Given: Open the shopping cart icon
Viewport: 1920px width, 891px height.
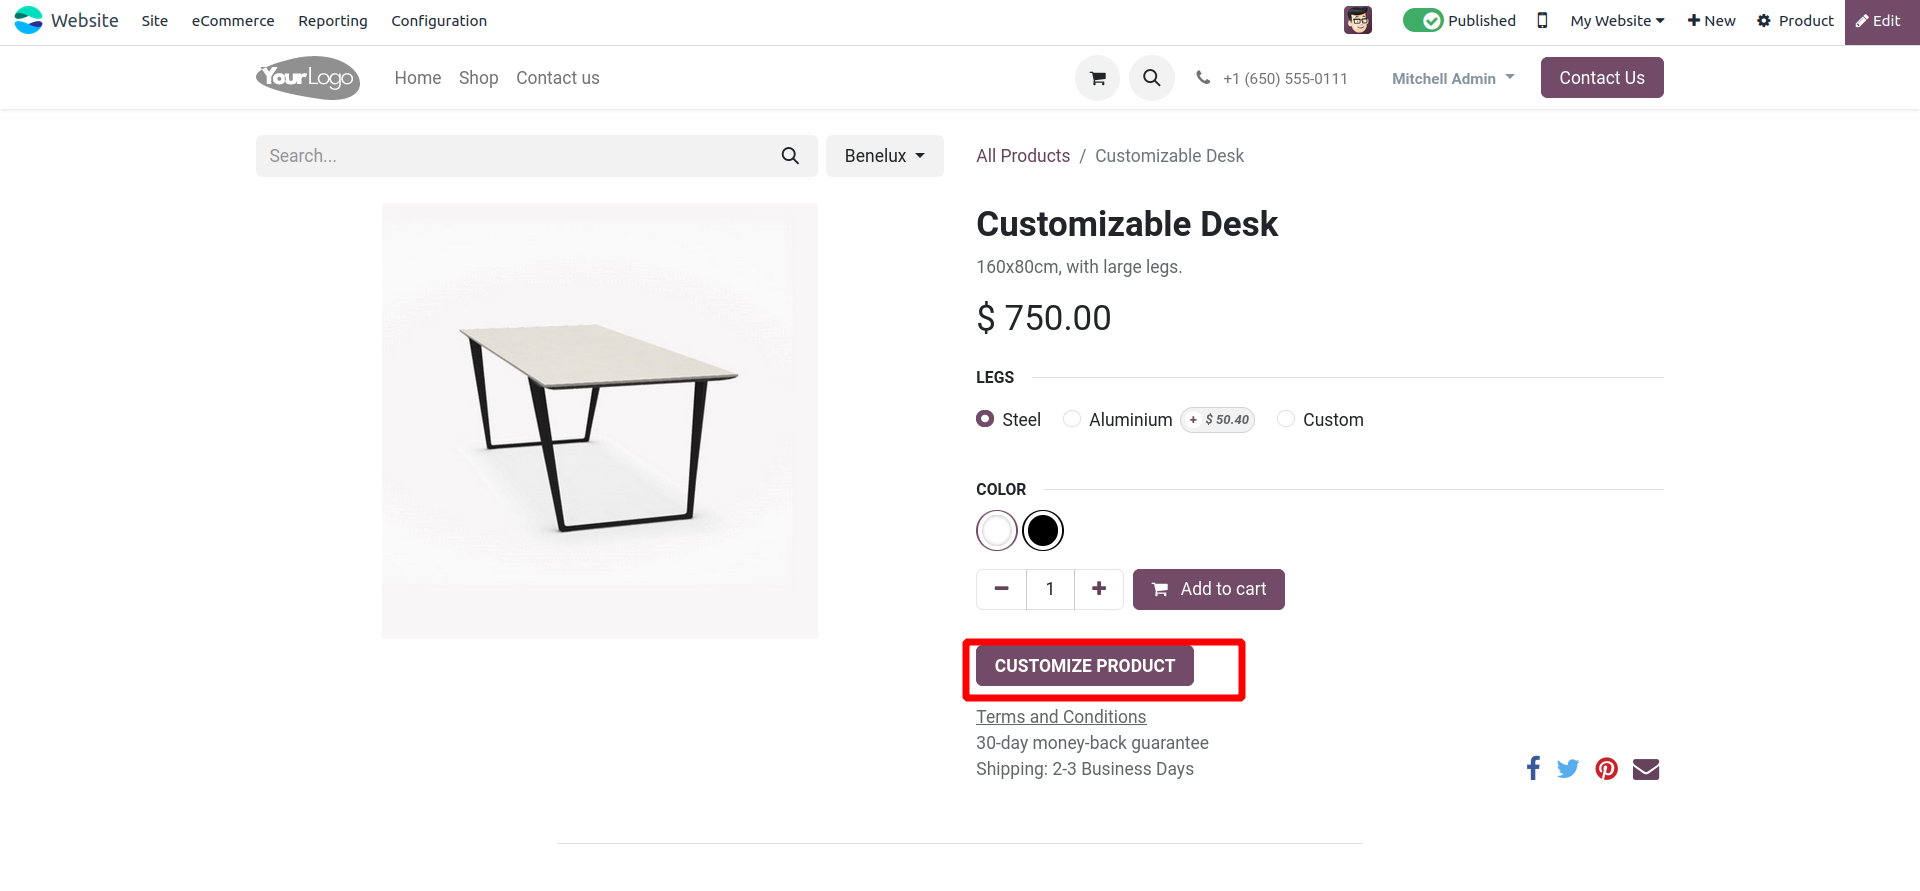Looking at the screenshot, I should point(1097,78).
